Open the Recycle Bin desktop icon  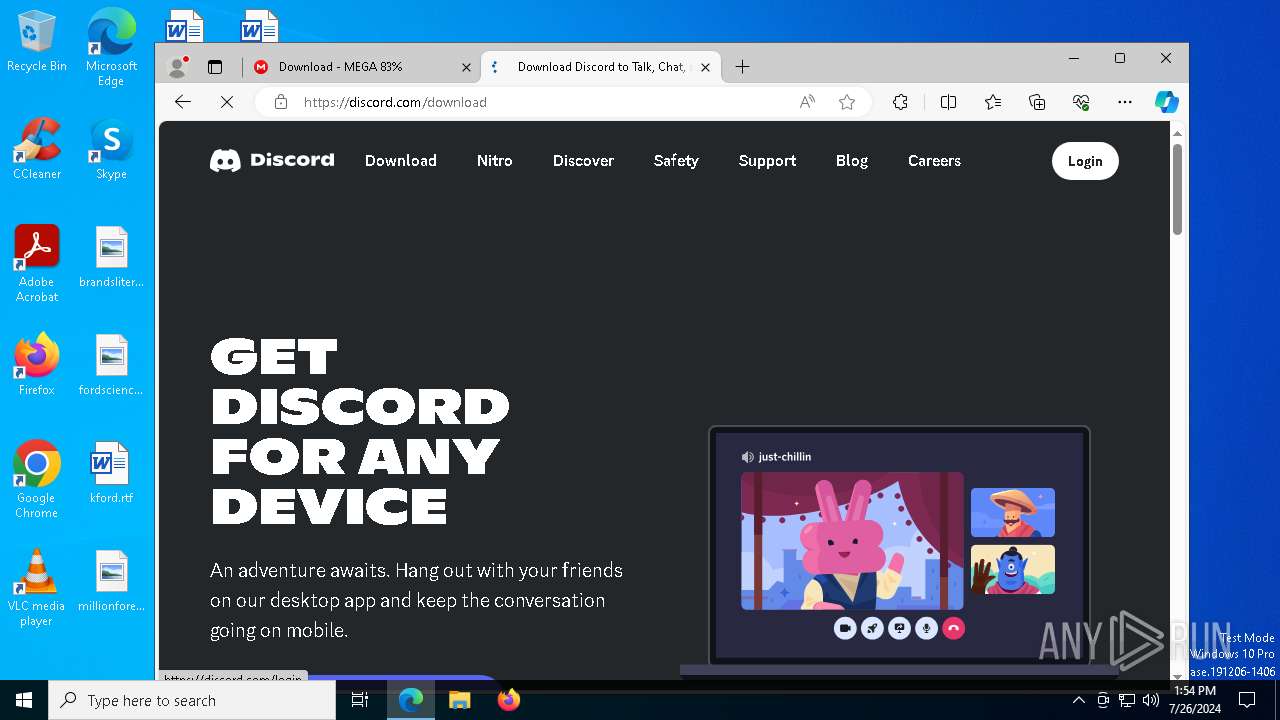coord(37,41)
